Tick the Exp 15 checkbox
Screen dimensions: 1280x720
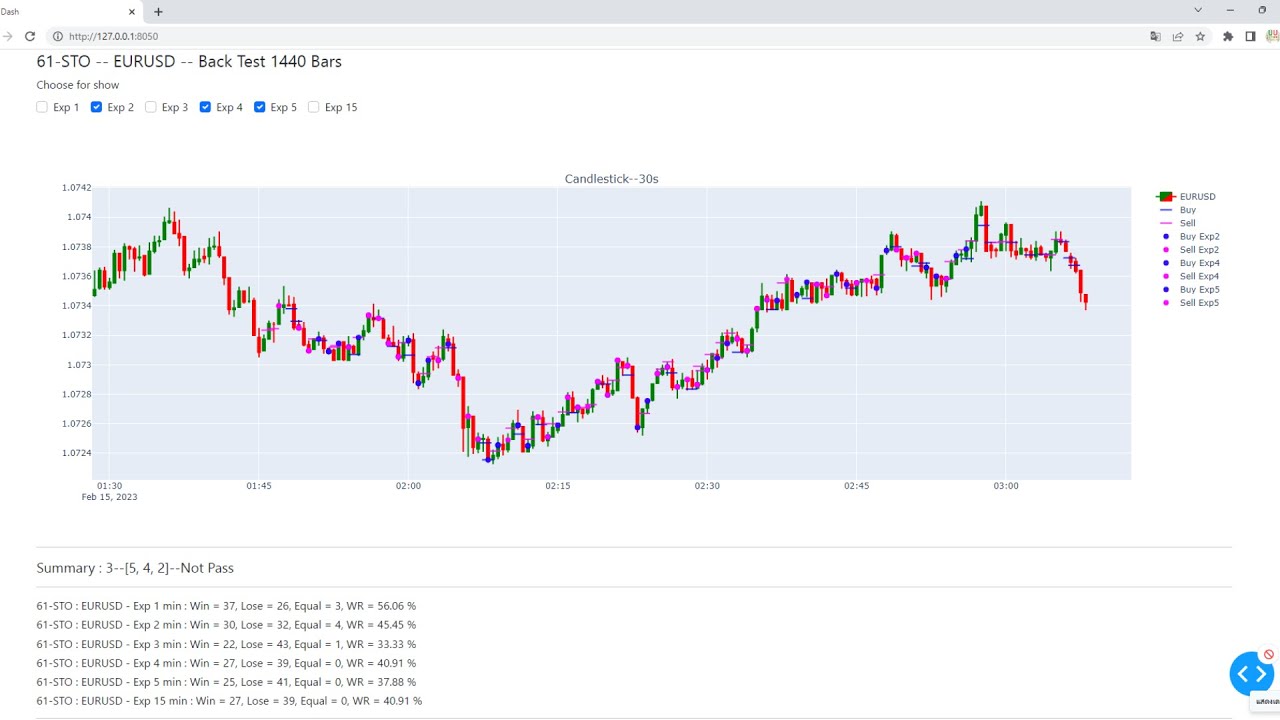click(314, 107)
